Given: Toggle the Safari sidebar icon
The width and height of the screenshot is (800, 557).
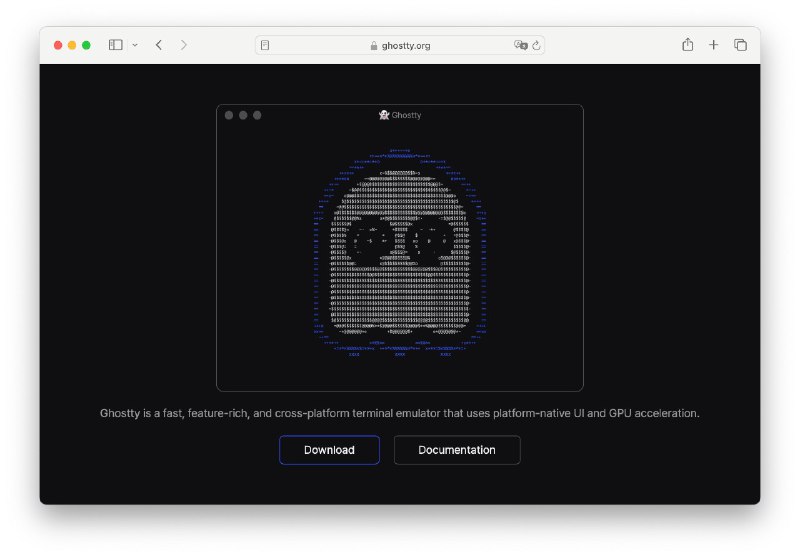Looking at the screenshot, I should pos(116,45).
